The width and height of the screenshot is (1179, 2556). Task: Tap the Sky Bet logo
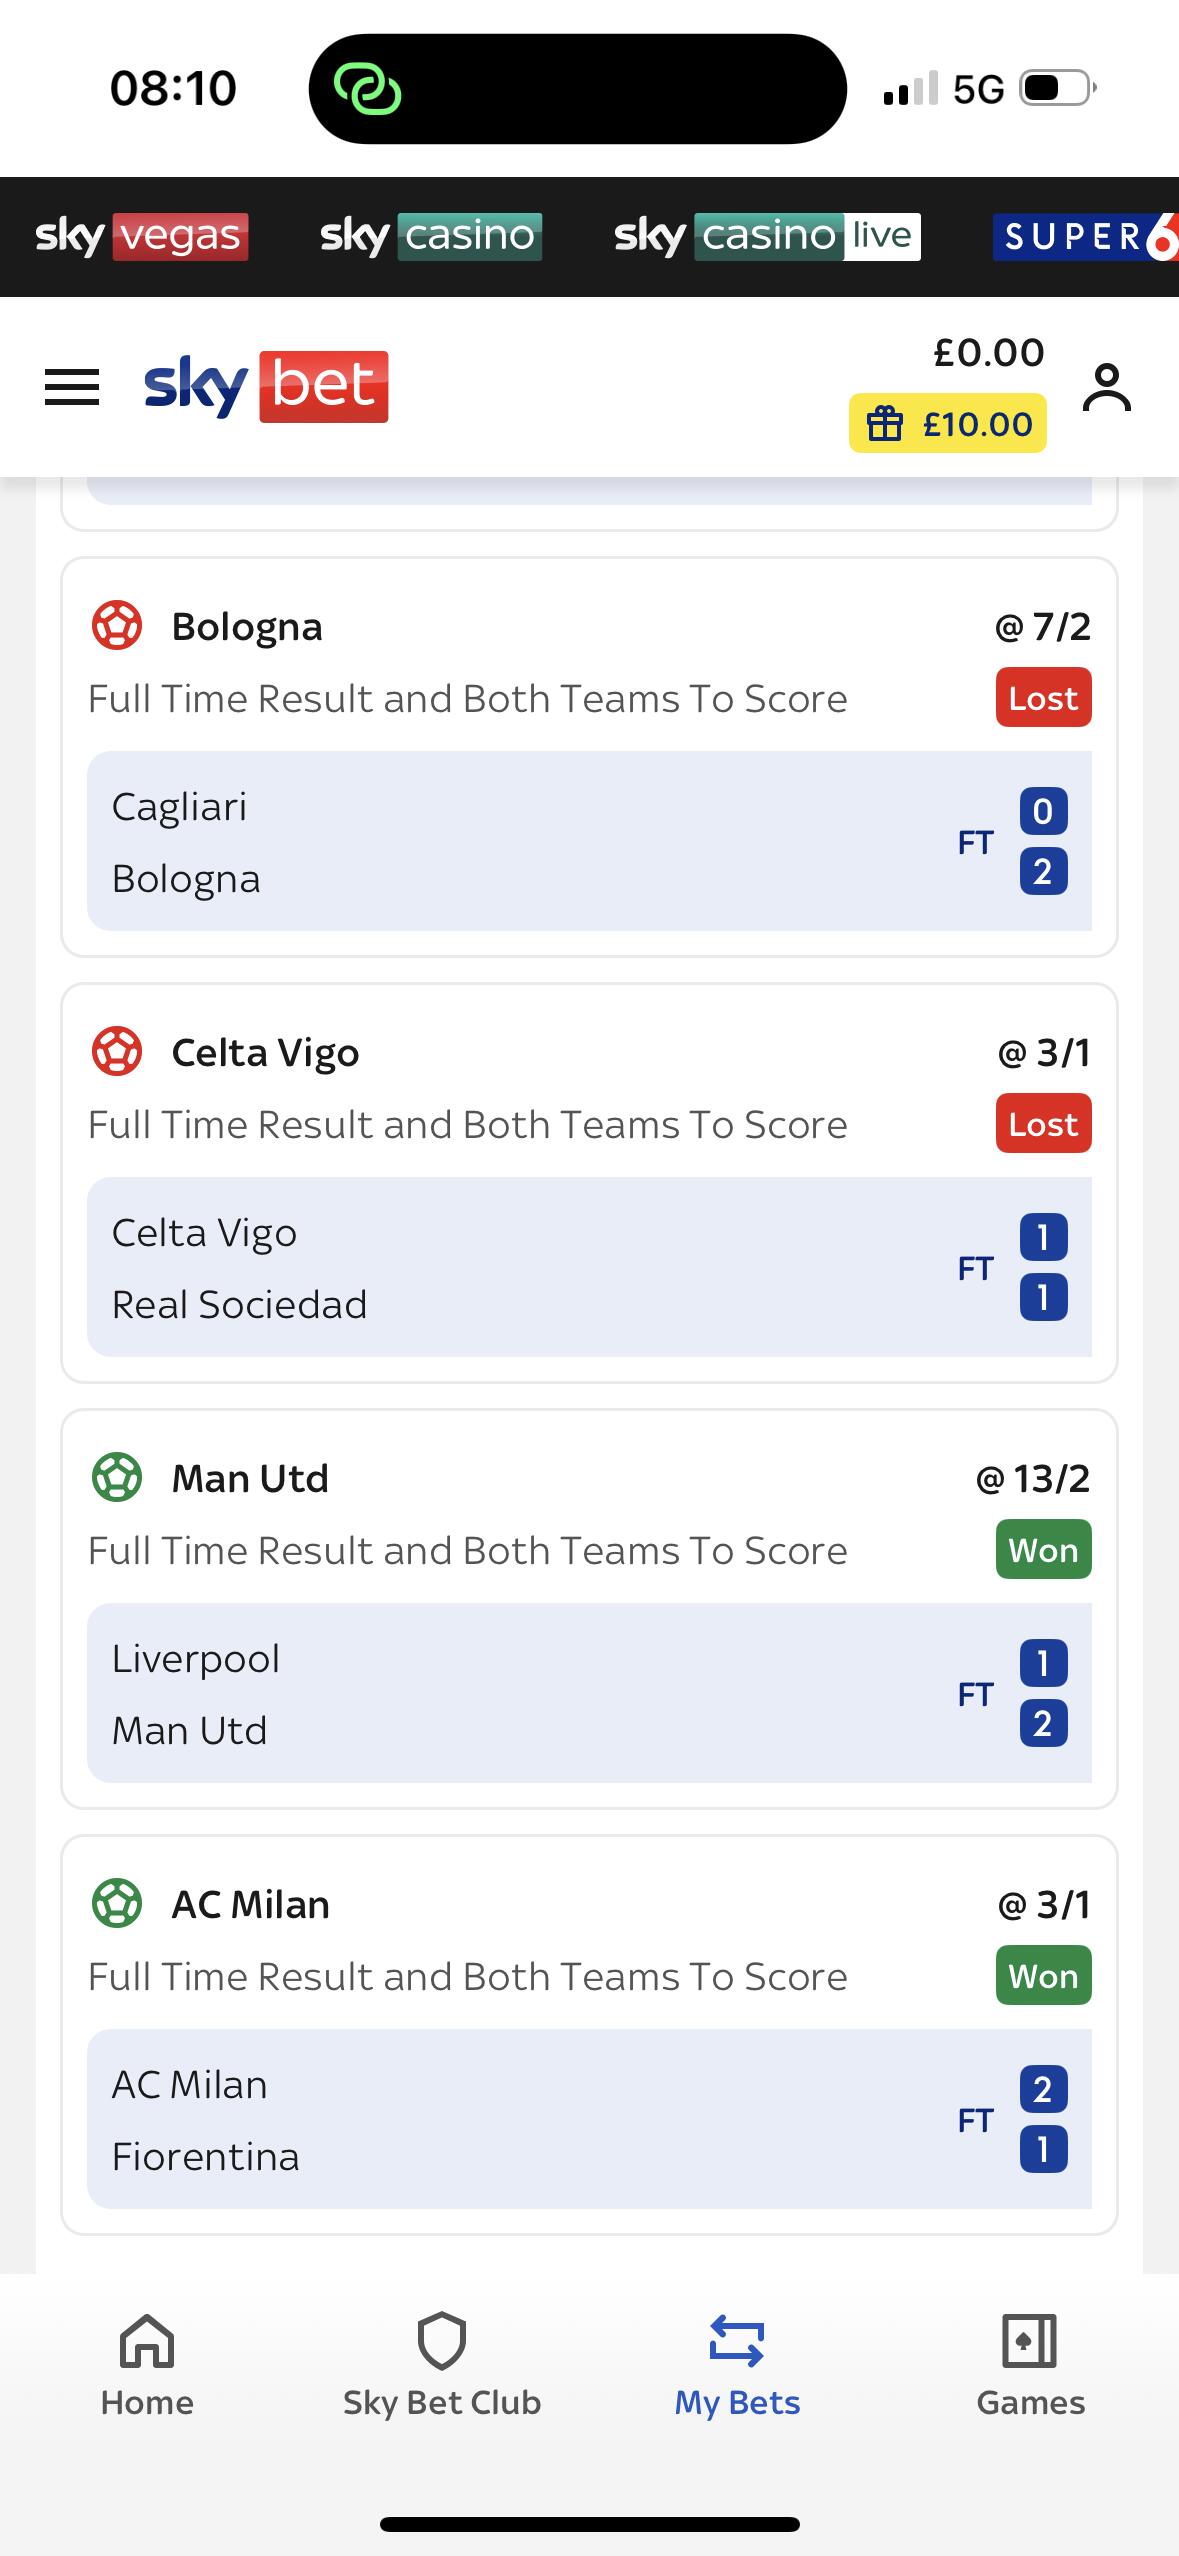point(266,387)
